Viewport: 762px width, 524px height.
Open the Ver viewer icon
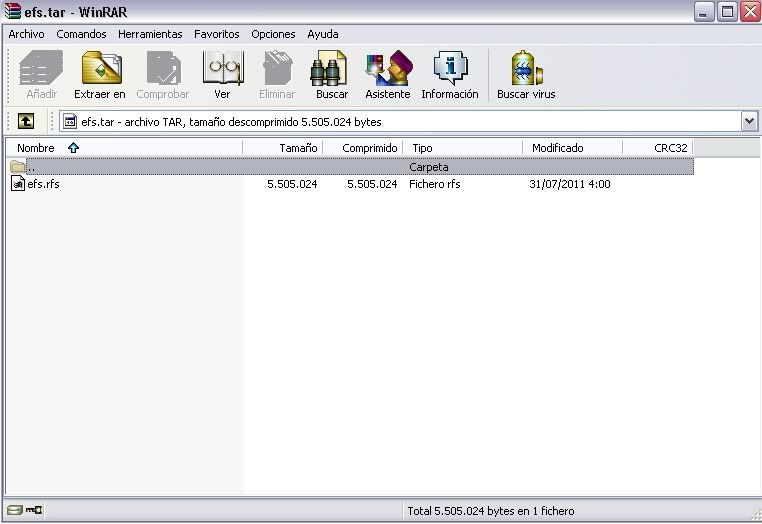point(223,69)
